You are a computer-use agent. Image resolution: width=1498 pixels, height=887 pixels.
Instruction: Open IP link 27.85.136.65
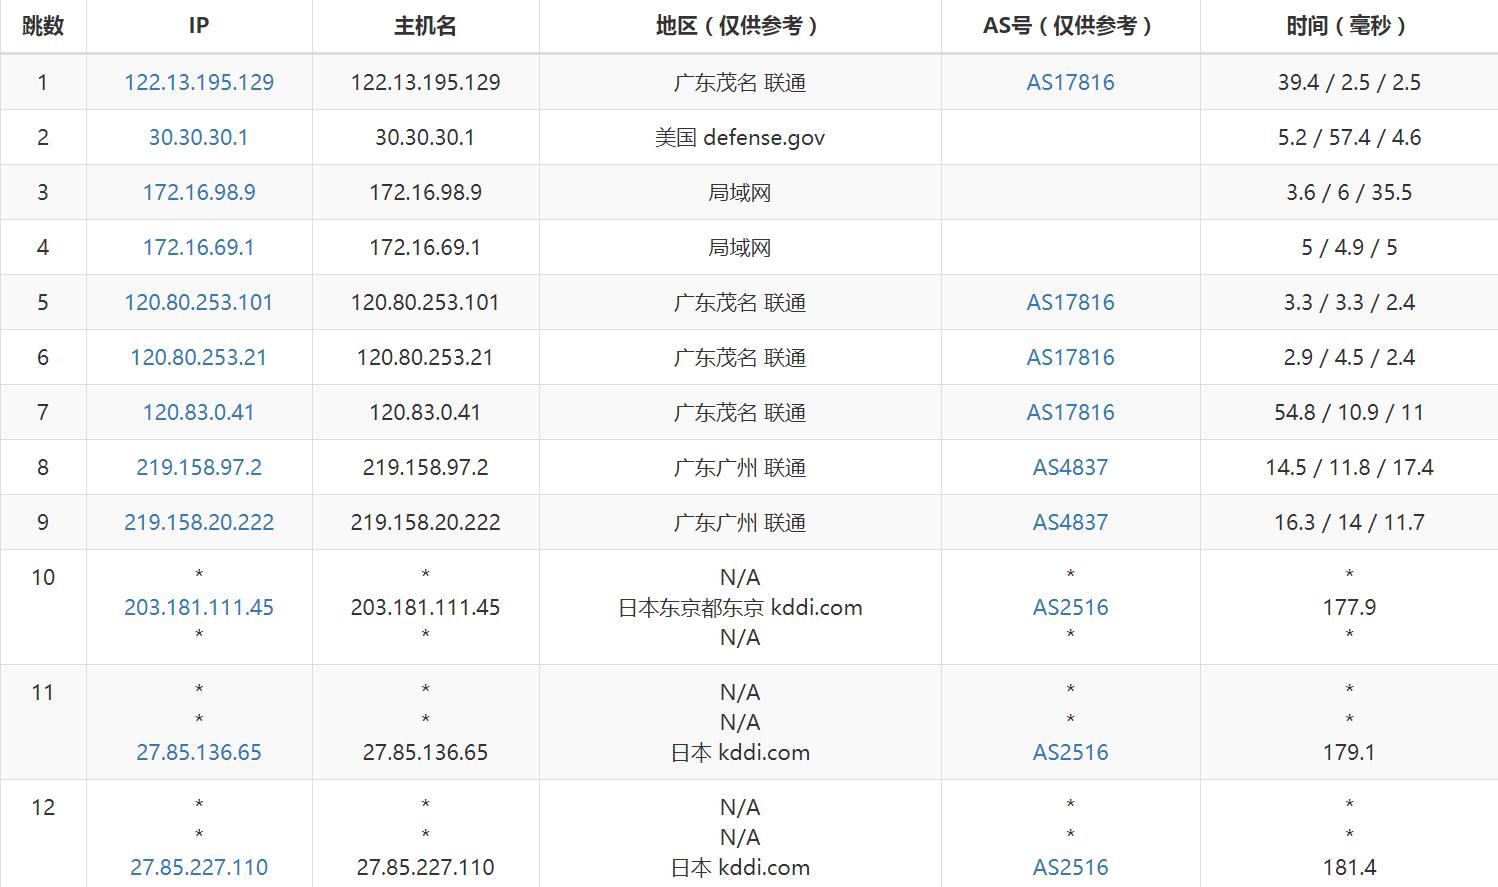[199, 752]
